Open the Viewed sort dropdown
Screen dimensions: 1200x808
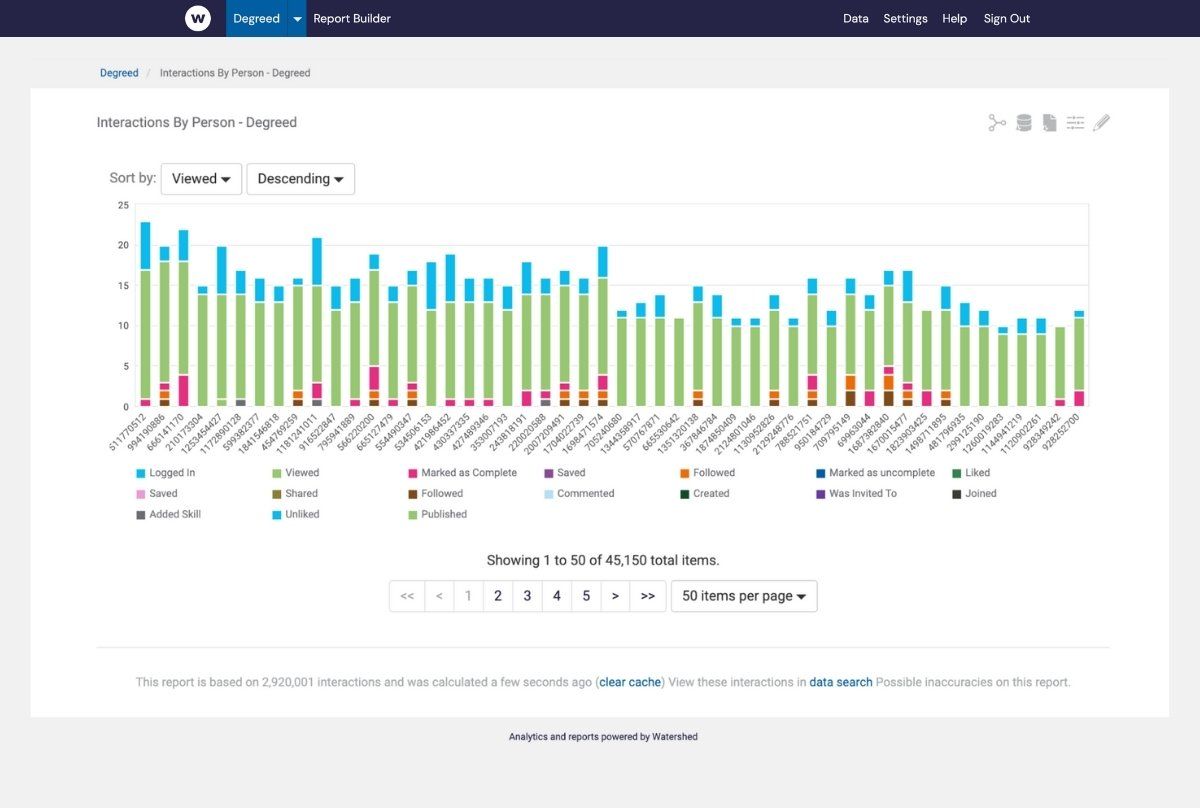click(x=200, y=178)
